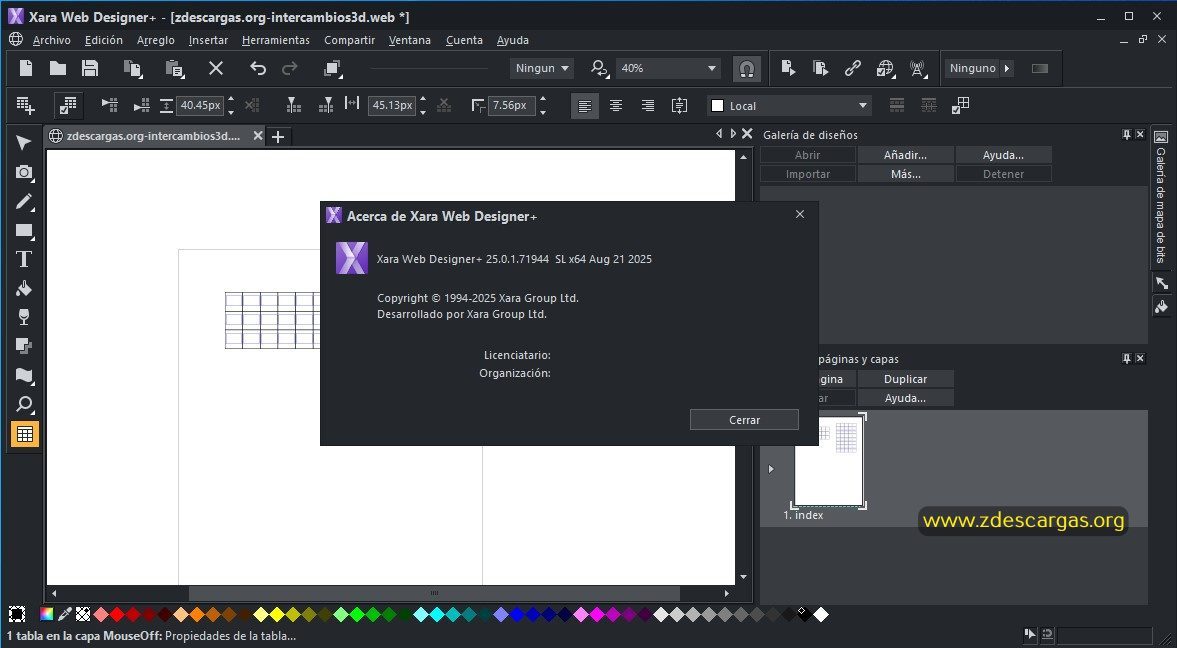Undo the last action
1177x648 pixels.
(257, 68)
